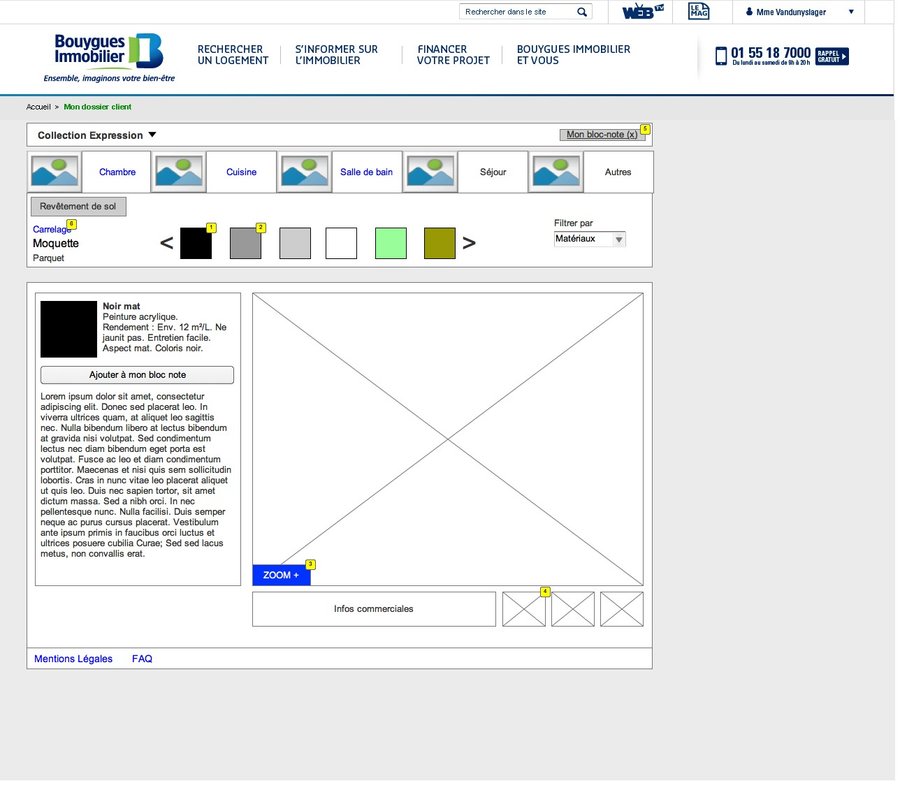Open the FAQ link
The width and height of the screenshot is (900, 785).
tap(142, 659)
